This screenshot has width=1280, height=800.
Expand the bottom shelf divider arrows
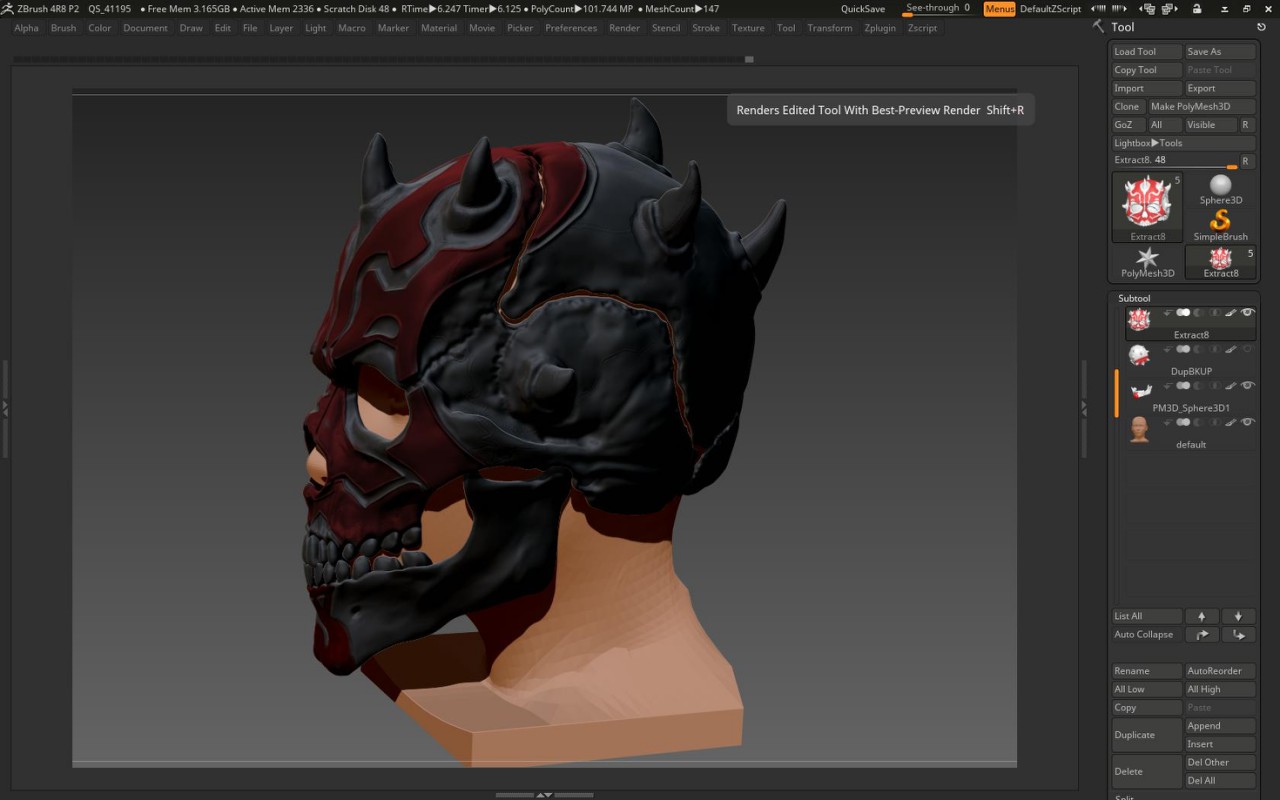[544, 795]
